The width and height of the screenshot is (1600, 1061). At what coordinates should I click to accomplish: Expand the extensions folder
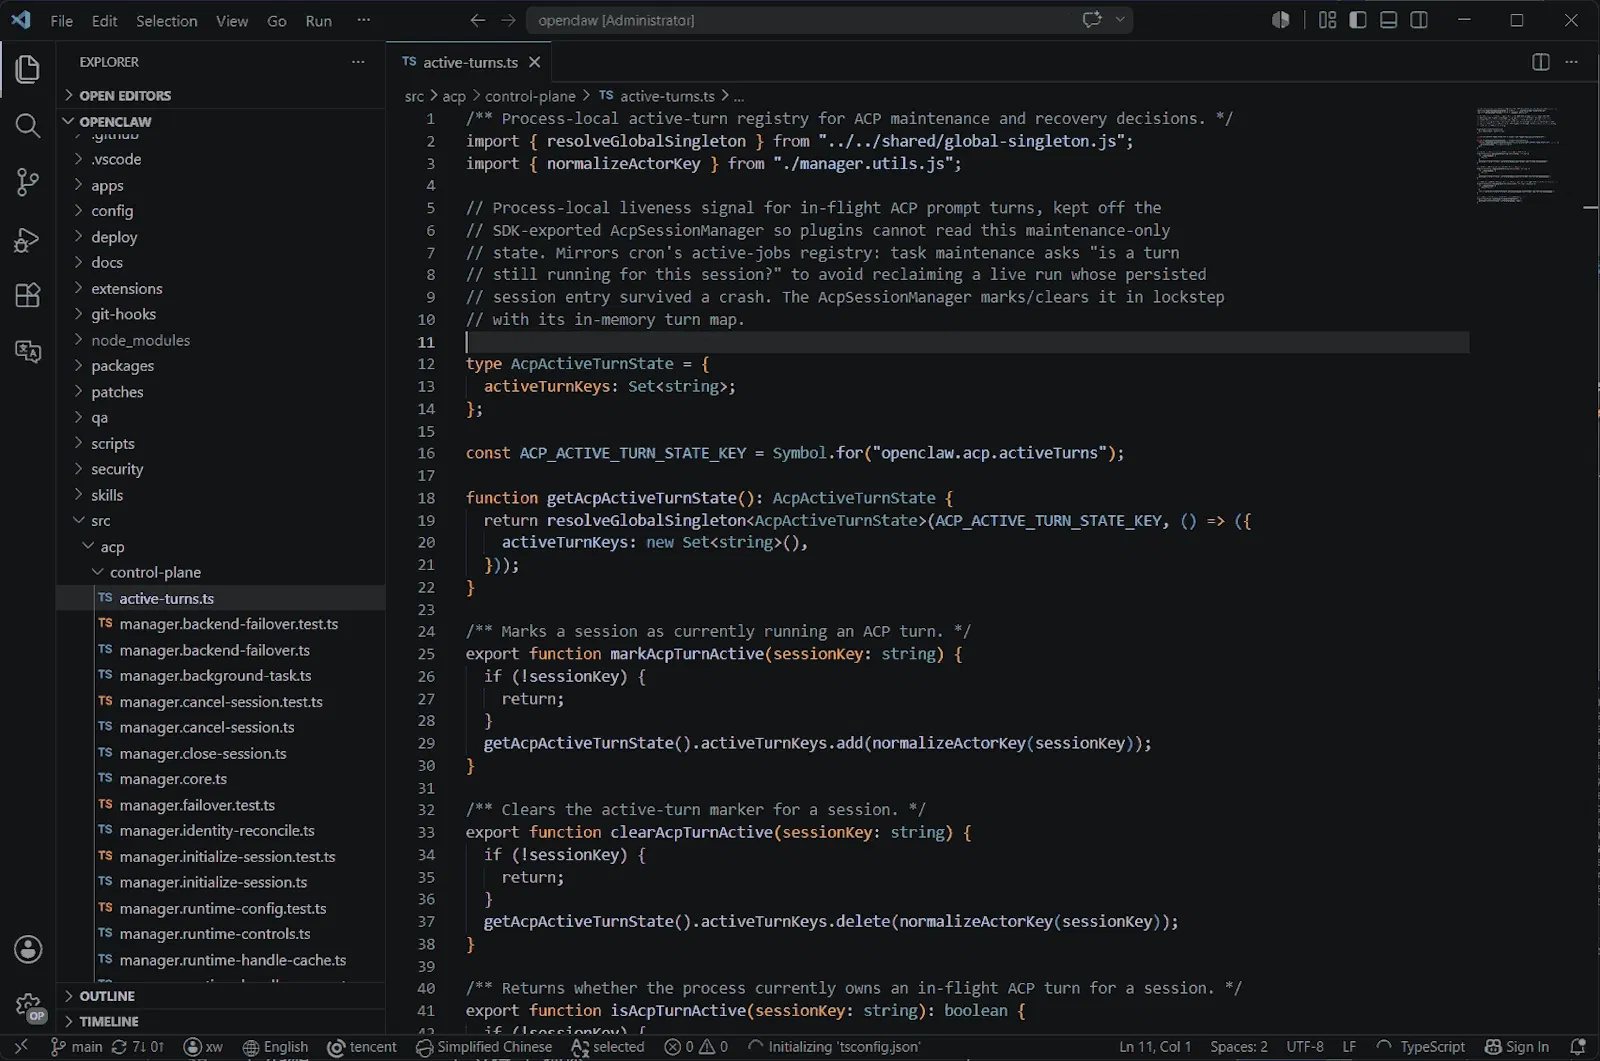click(x=221, y=288)
